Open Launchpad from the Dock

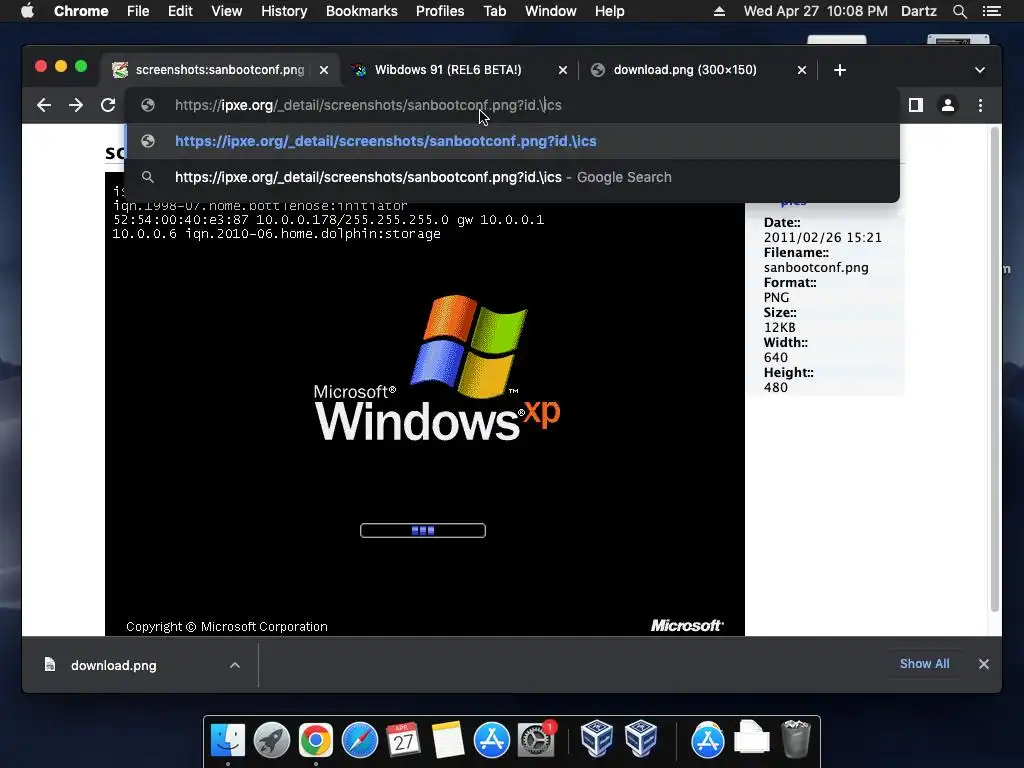coord(272,740)
